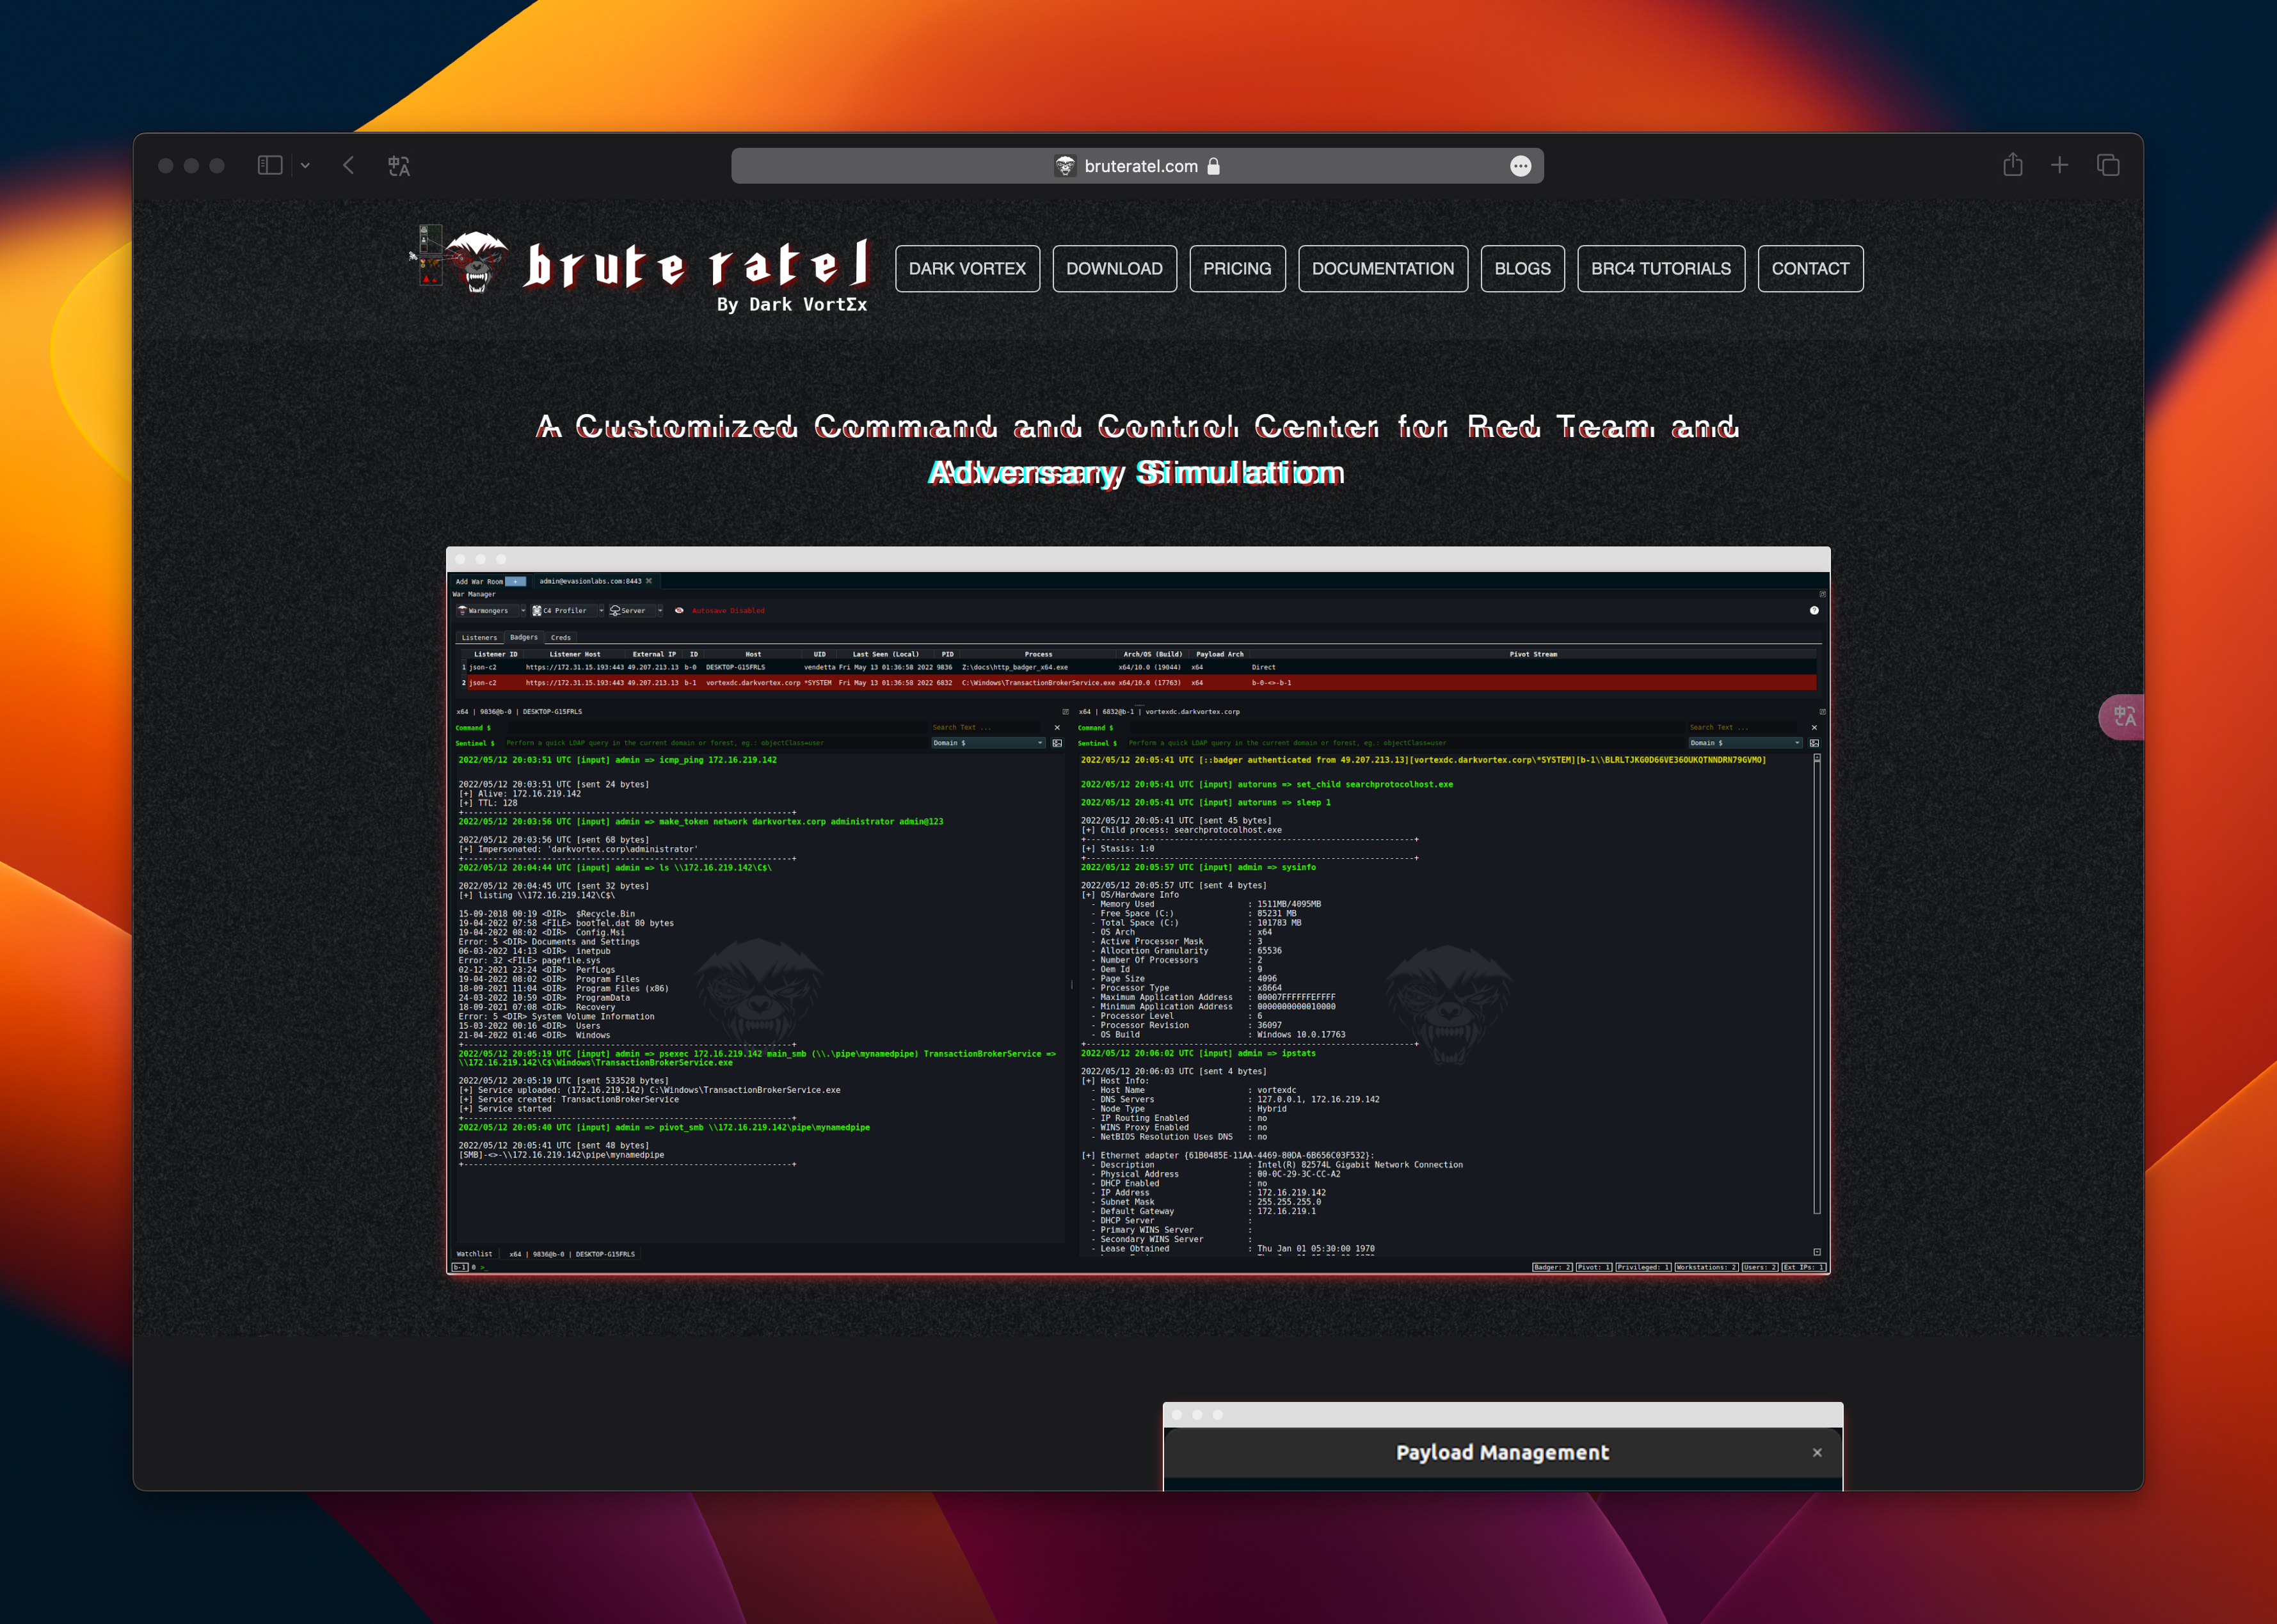Click the detach icon of War Manager panel
Viewport: 2277px width, 1624px height.
tap(1822, 594)
